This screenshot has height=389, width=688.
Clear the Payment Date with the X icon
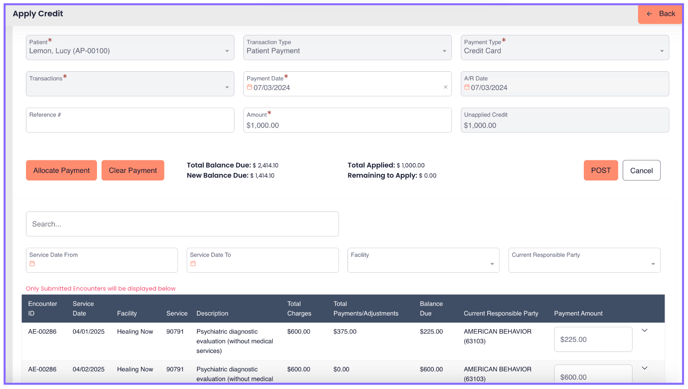click(445, 87)
